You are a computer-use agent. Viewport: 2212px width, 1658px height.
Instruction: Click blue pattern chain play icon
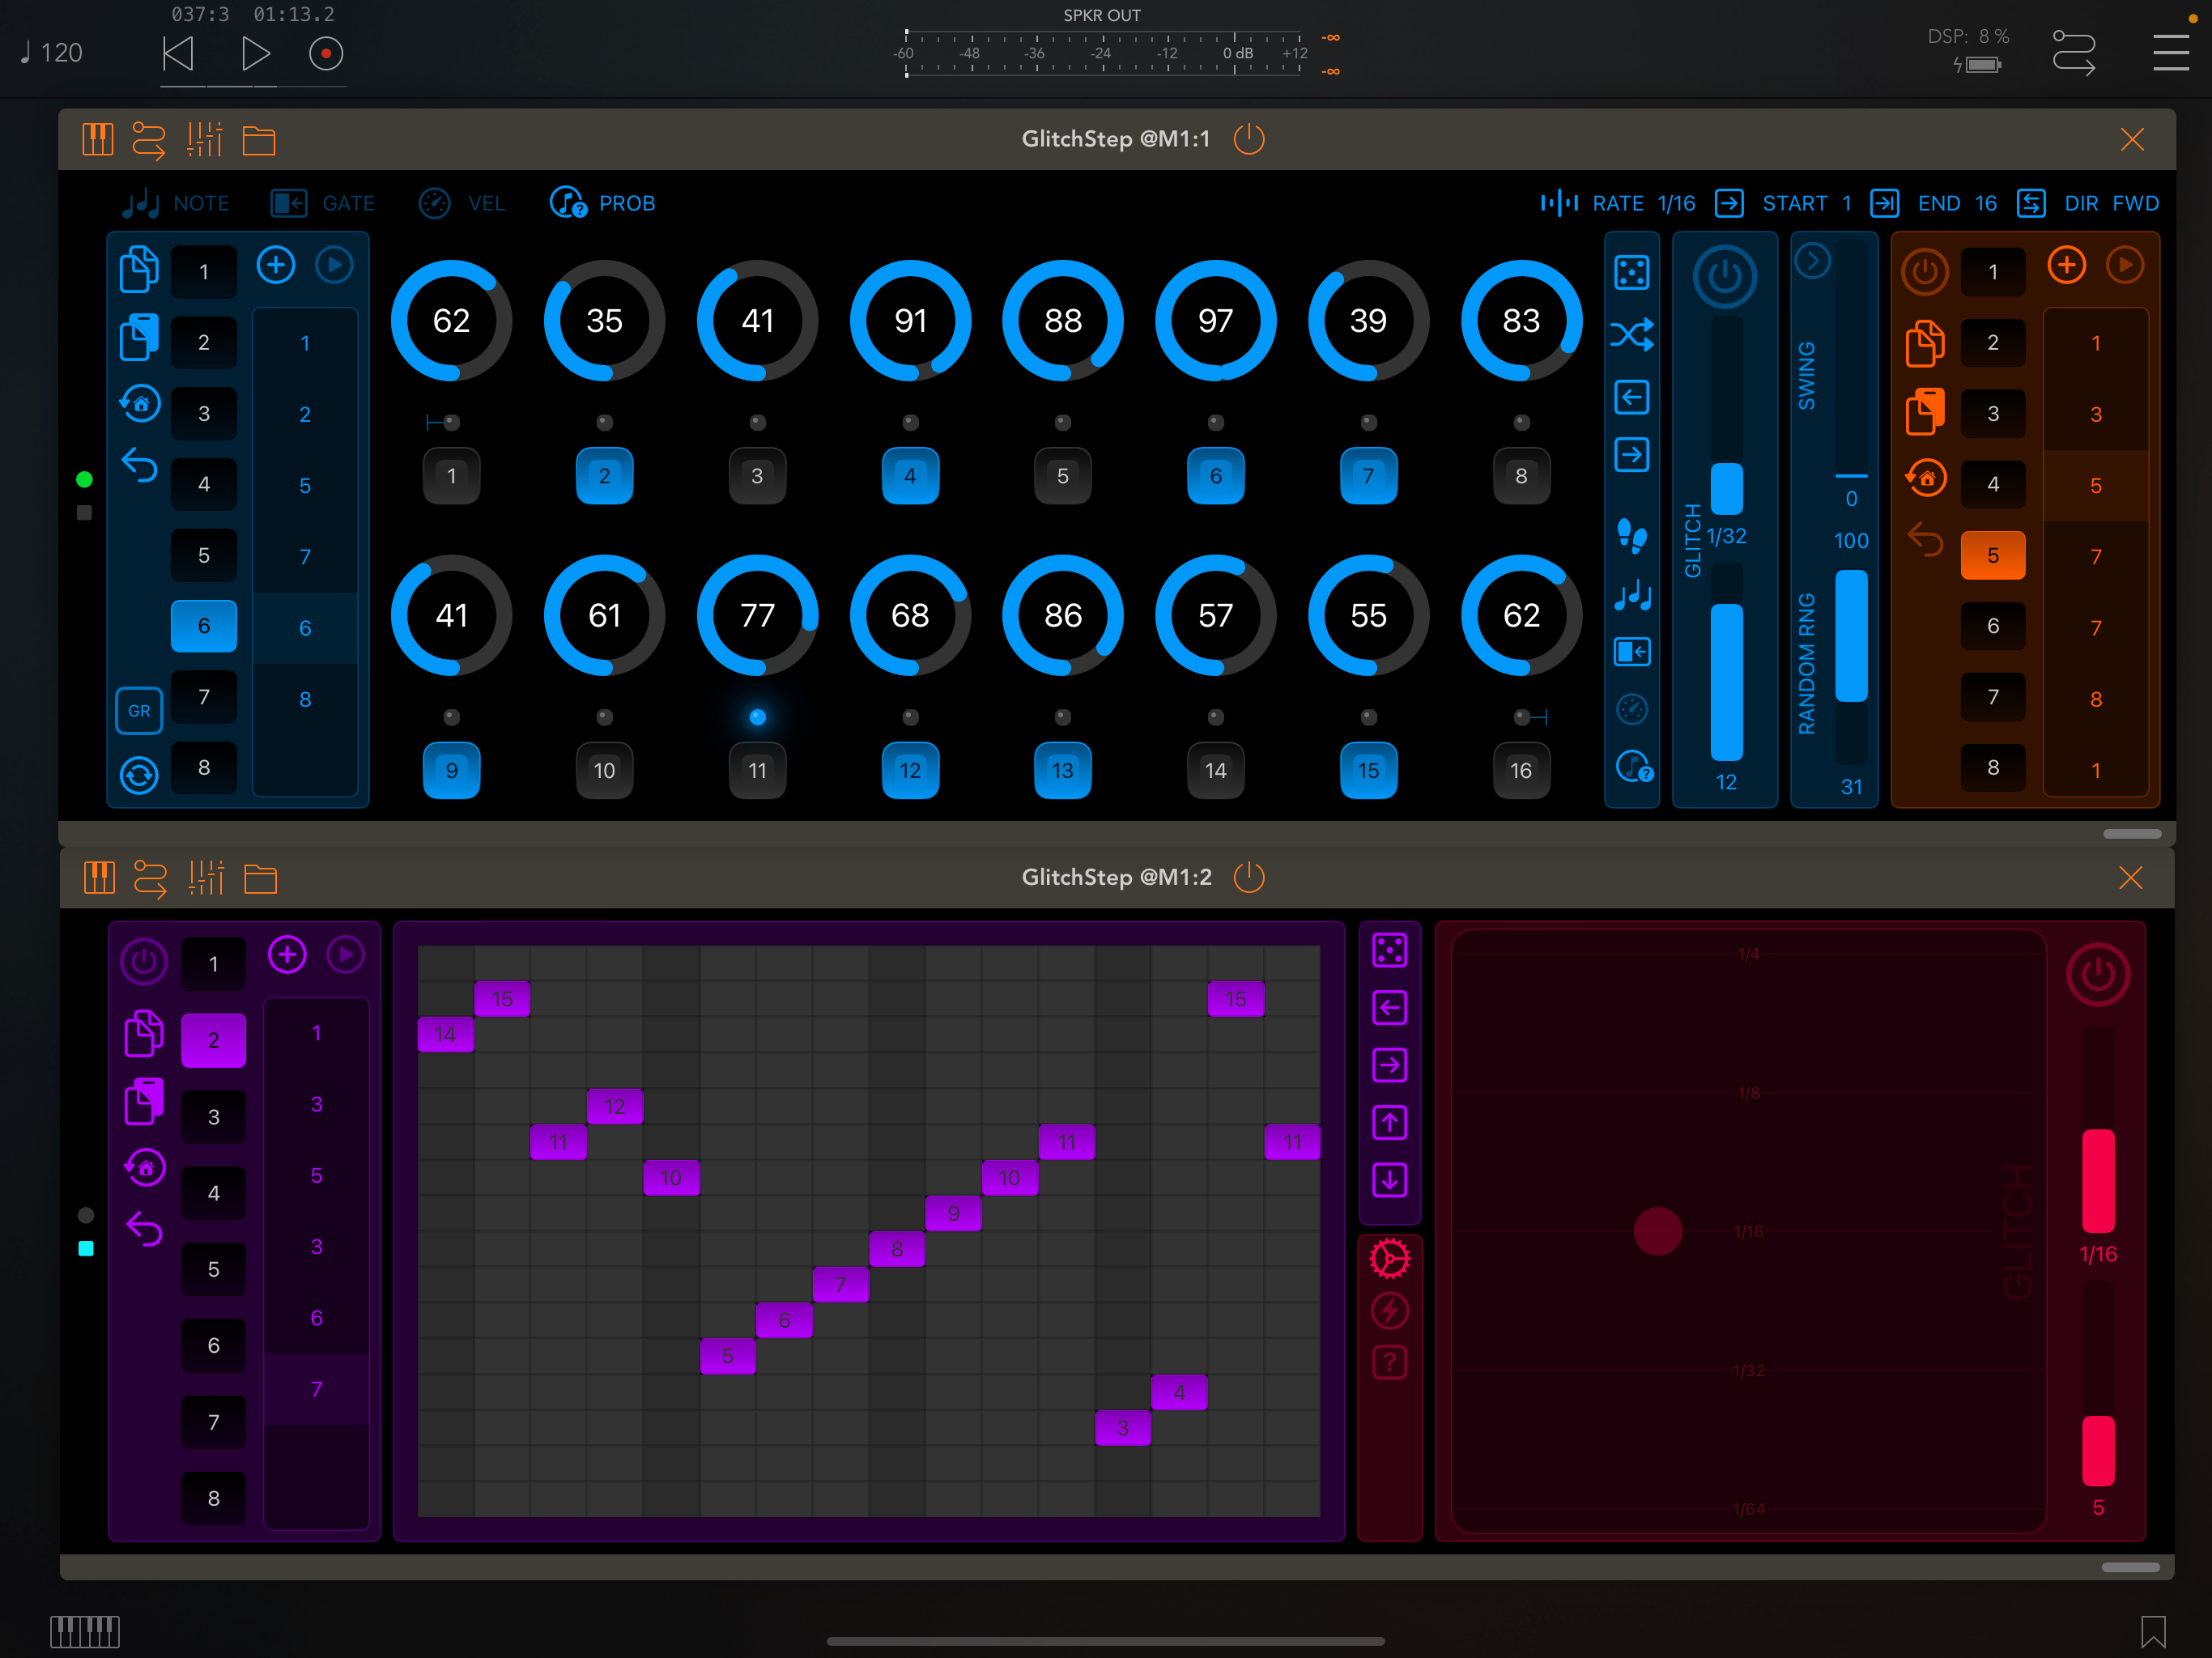coord(334,265)
